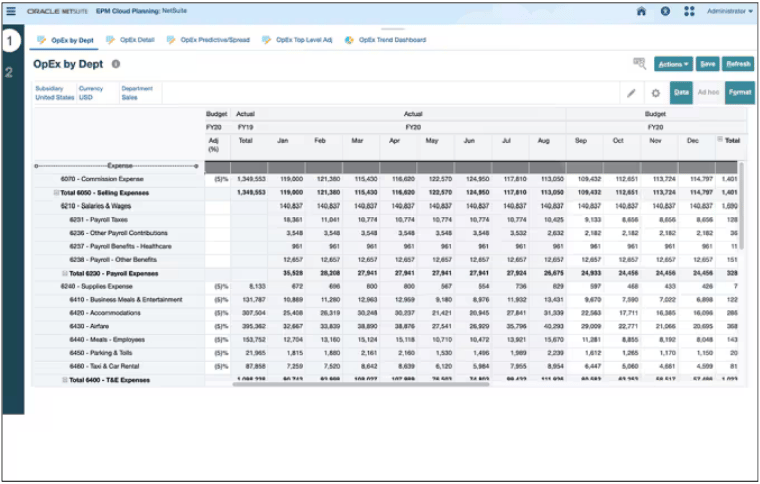
Task: Open the hamburger navigator menu
Action: click(11, 11)
